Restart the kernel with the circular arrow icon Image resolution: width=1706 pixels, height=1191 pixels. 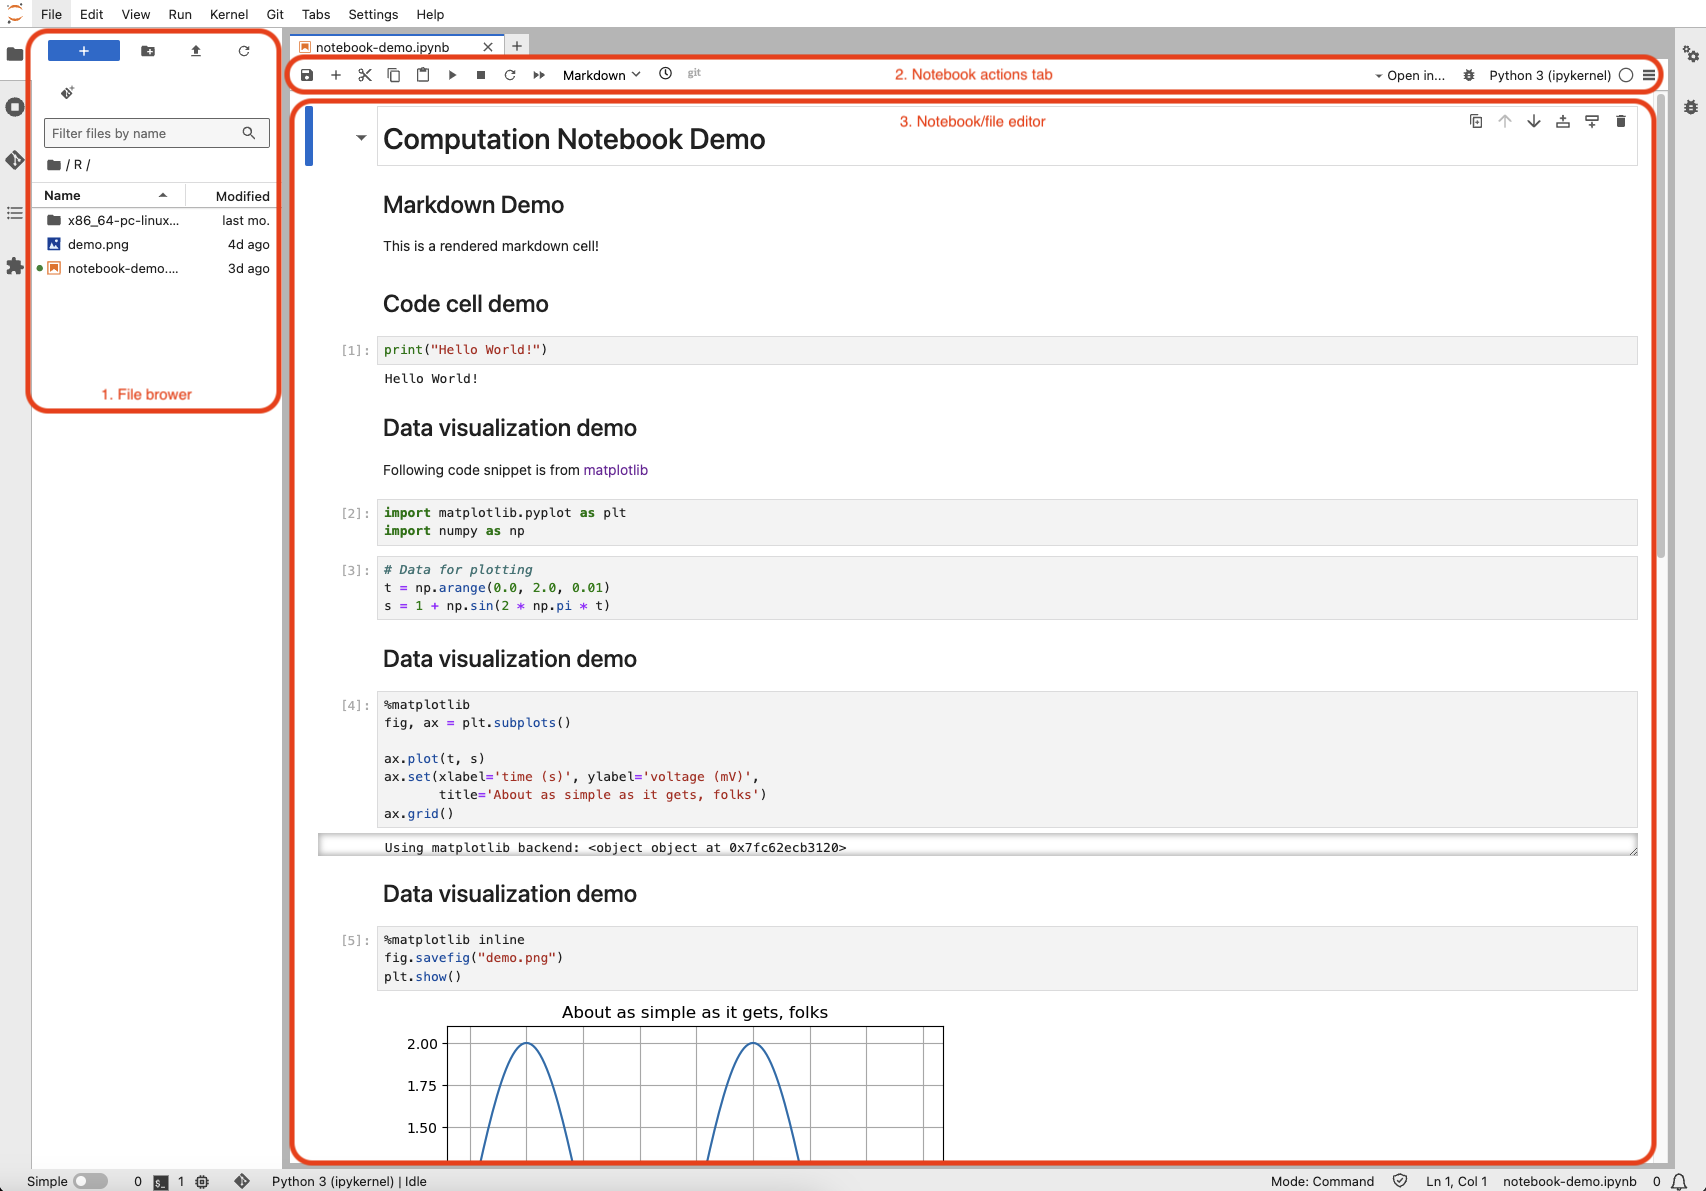[x=510, y=75]
